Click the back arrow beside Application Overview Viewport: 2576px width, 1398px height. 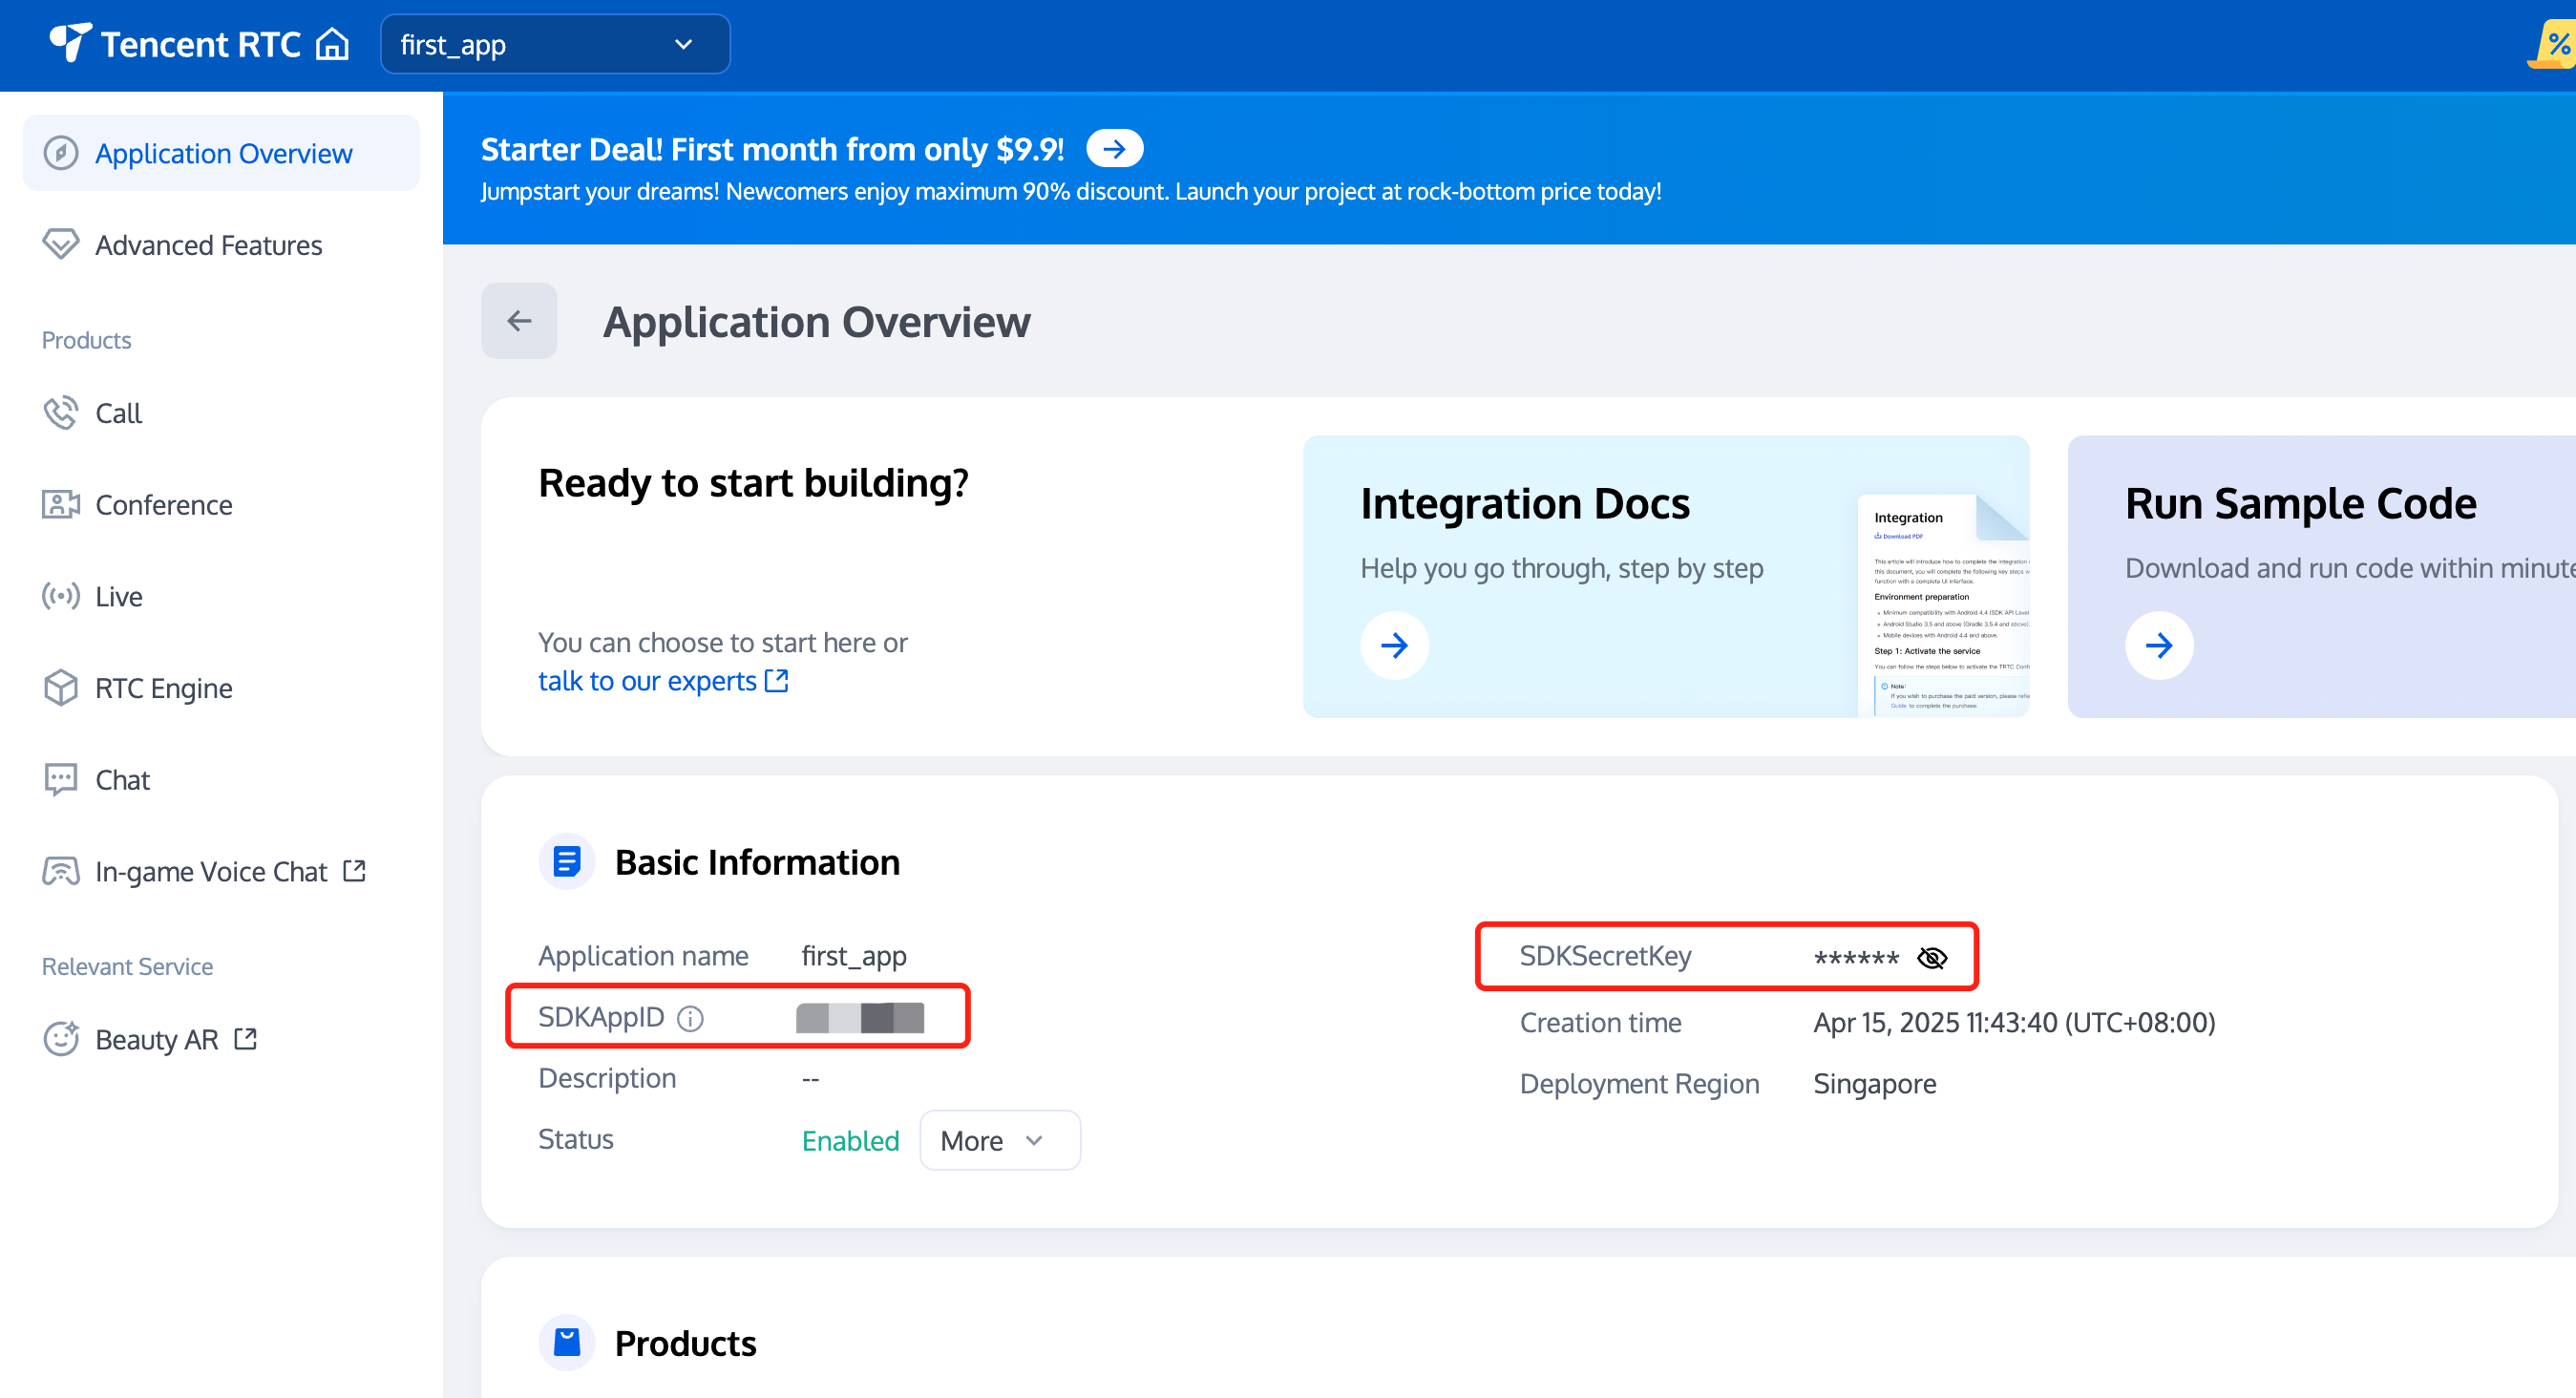[519, 321]
